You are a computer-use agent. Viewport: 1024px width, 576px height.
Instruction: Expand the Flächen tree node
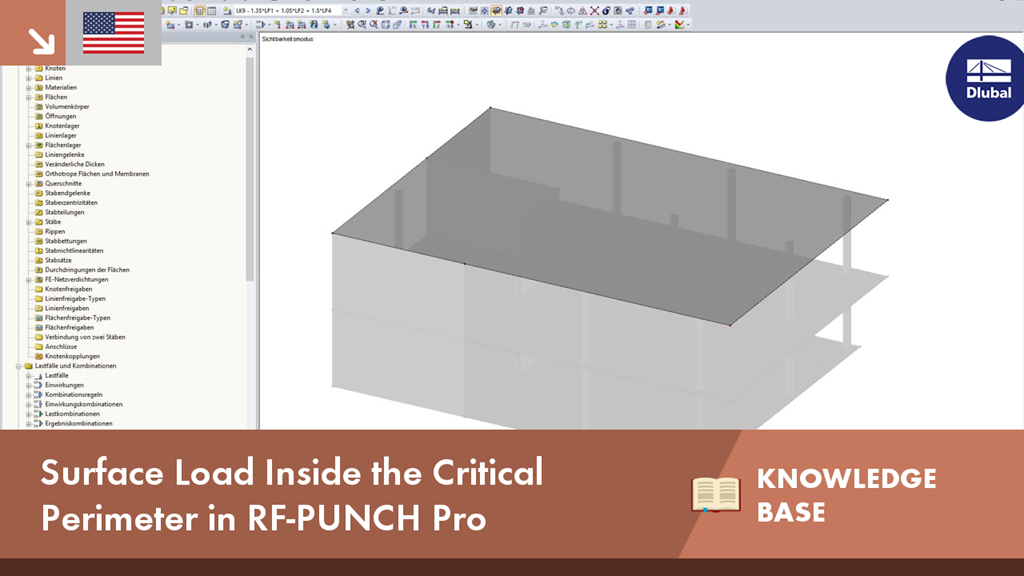pos(29,97)
